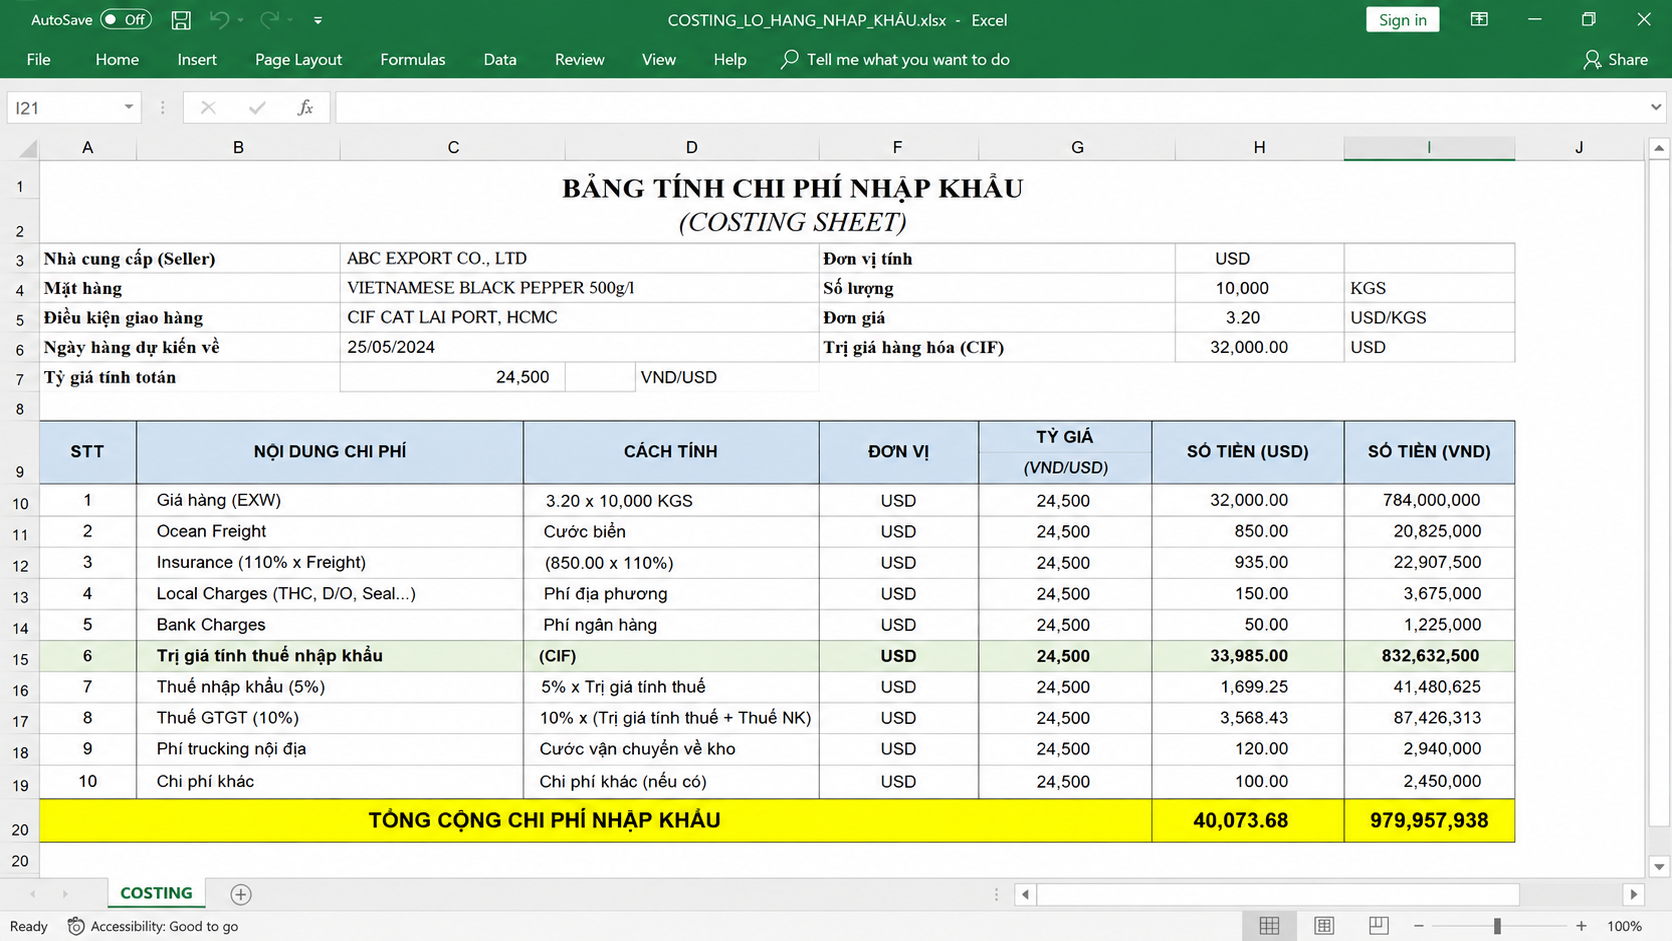Click the total USD cell 40,073.68
The width and height of the screenshot is (1672, 941).
(1248, 820)
